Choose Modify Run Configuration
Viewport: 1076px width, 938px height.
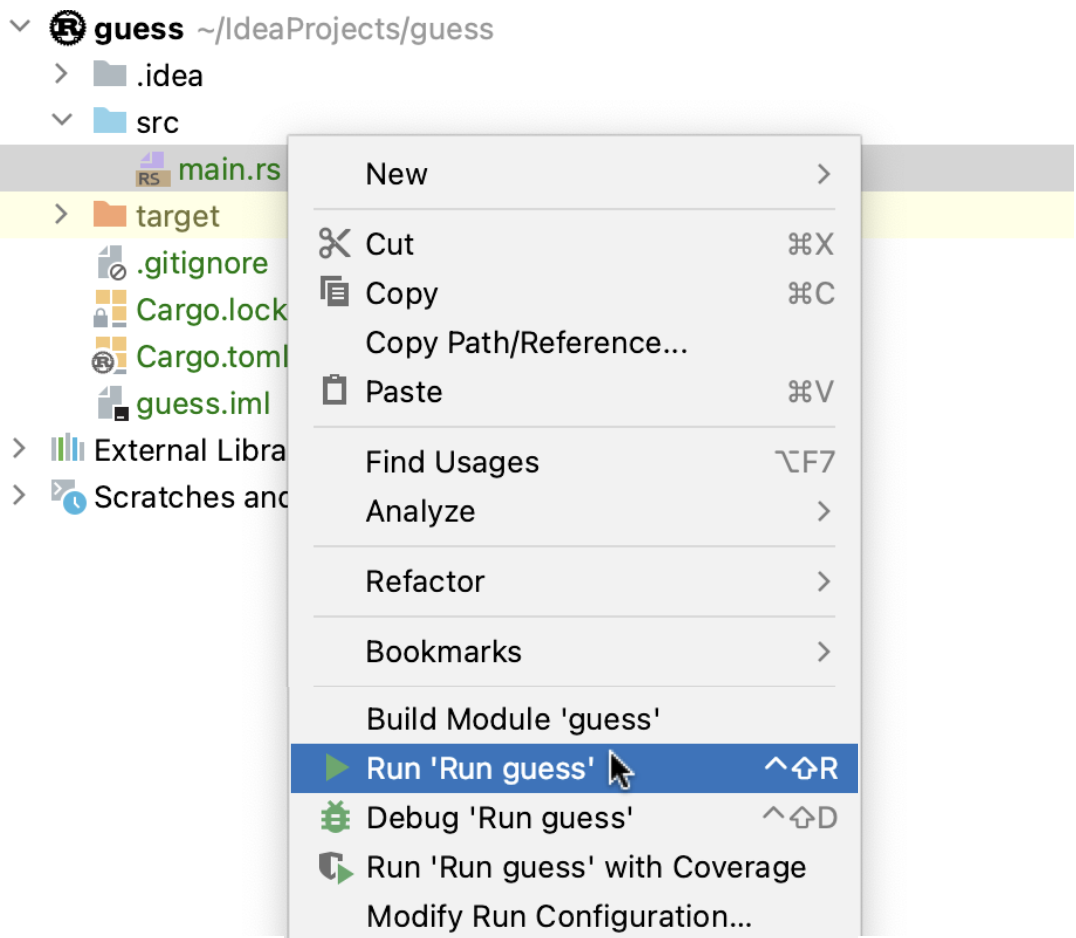pyautogui.click(x=560, y=915)
